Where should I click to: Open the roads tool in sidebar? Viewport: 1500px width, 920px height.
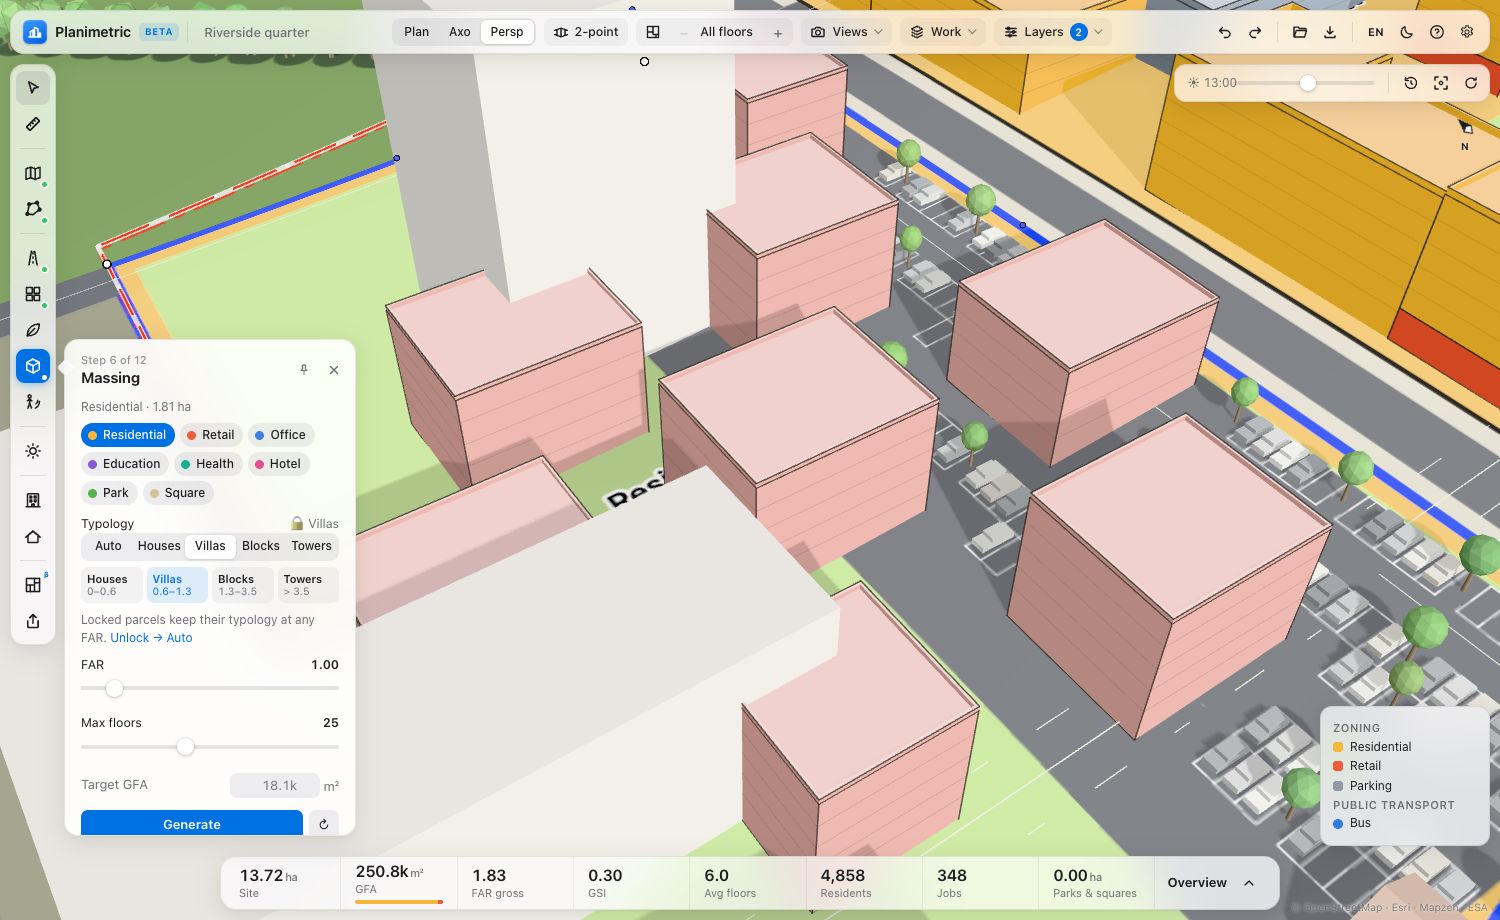coord(33,258)
